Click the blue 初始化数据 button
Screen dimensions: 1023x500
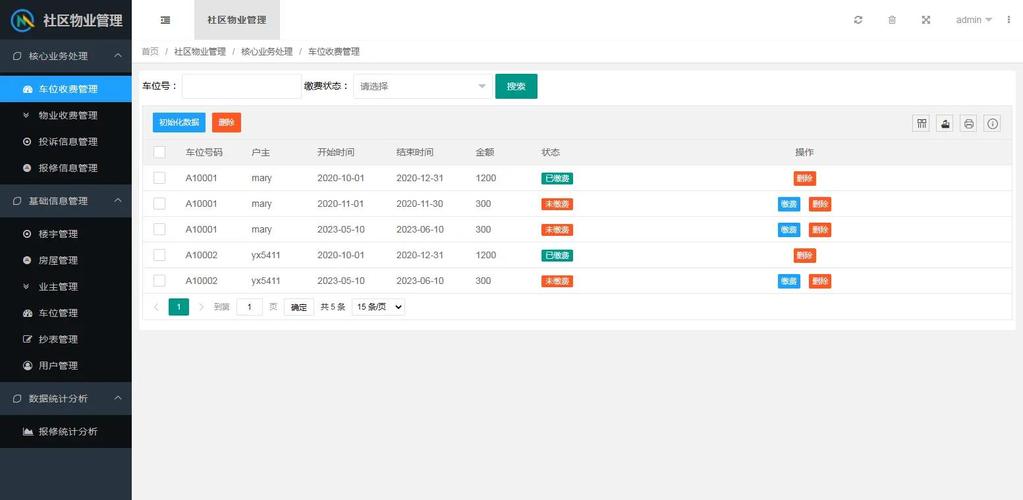pyautogui.click(x=179, y=123)
